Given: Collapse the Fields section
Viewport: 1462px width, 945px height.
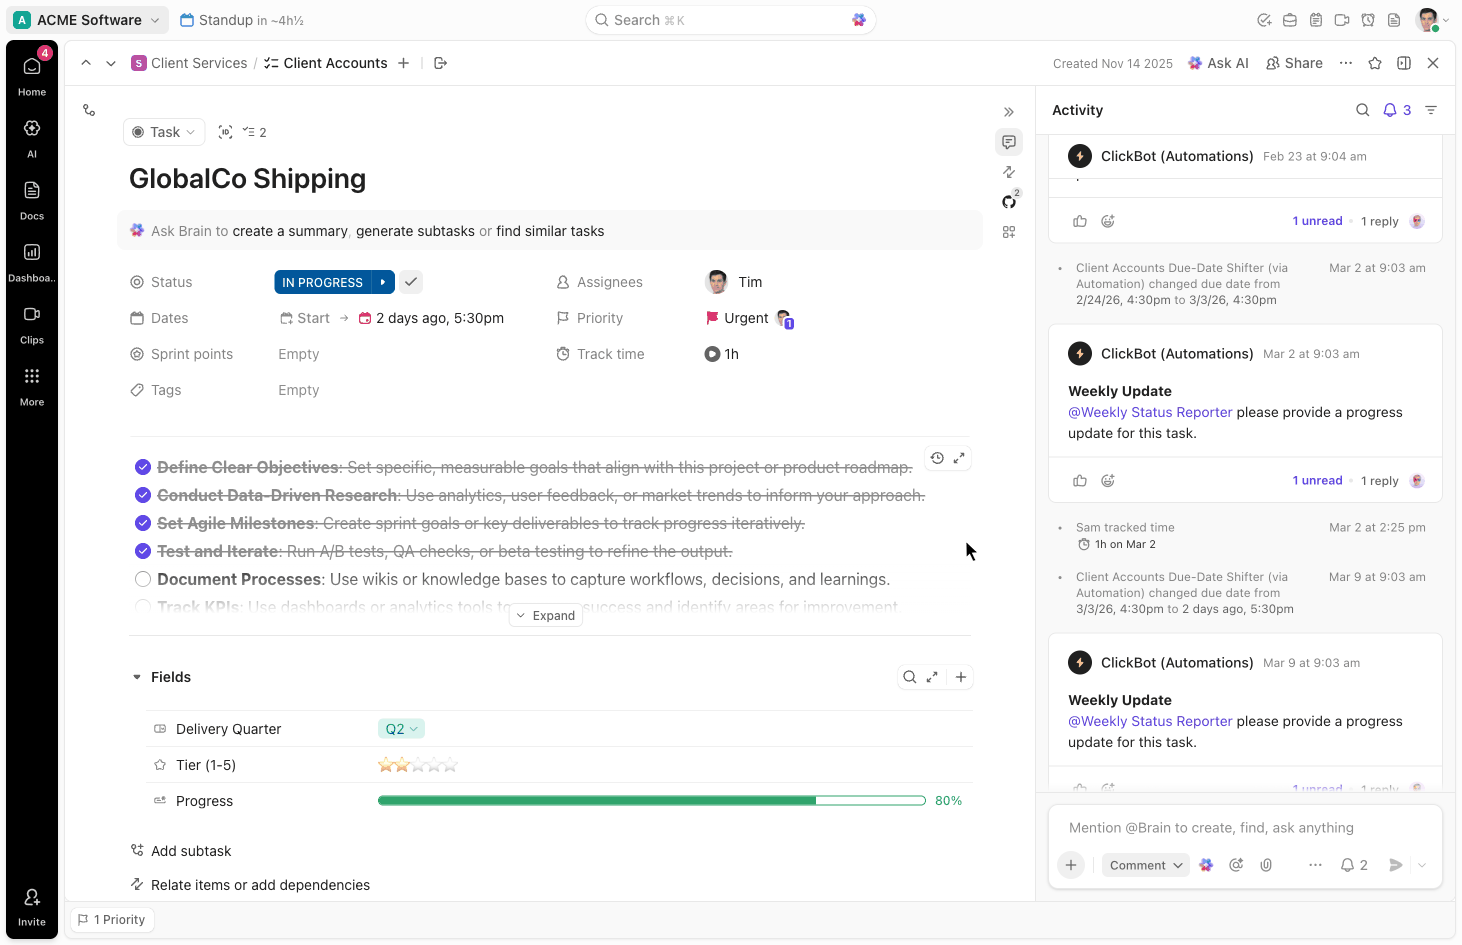Looking at the screenshot, I should pos(137,677).
